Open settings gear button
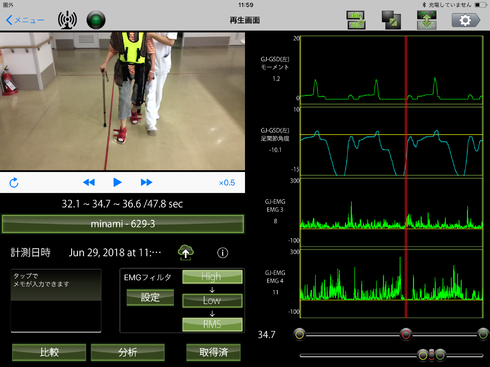Viewport: 490px width, 367px height. pos(466,20)
